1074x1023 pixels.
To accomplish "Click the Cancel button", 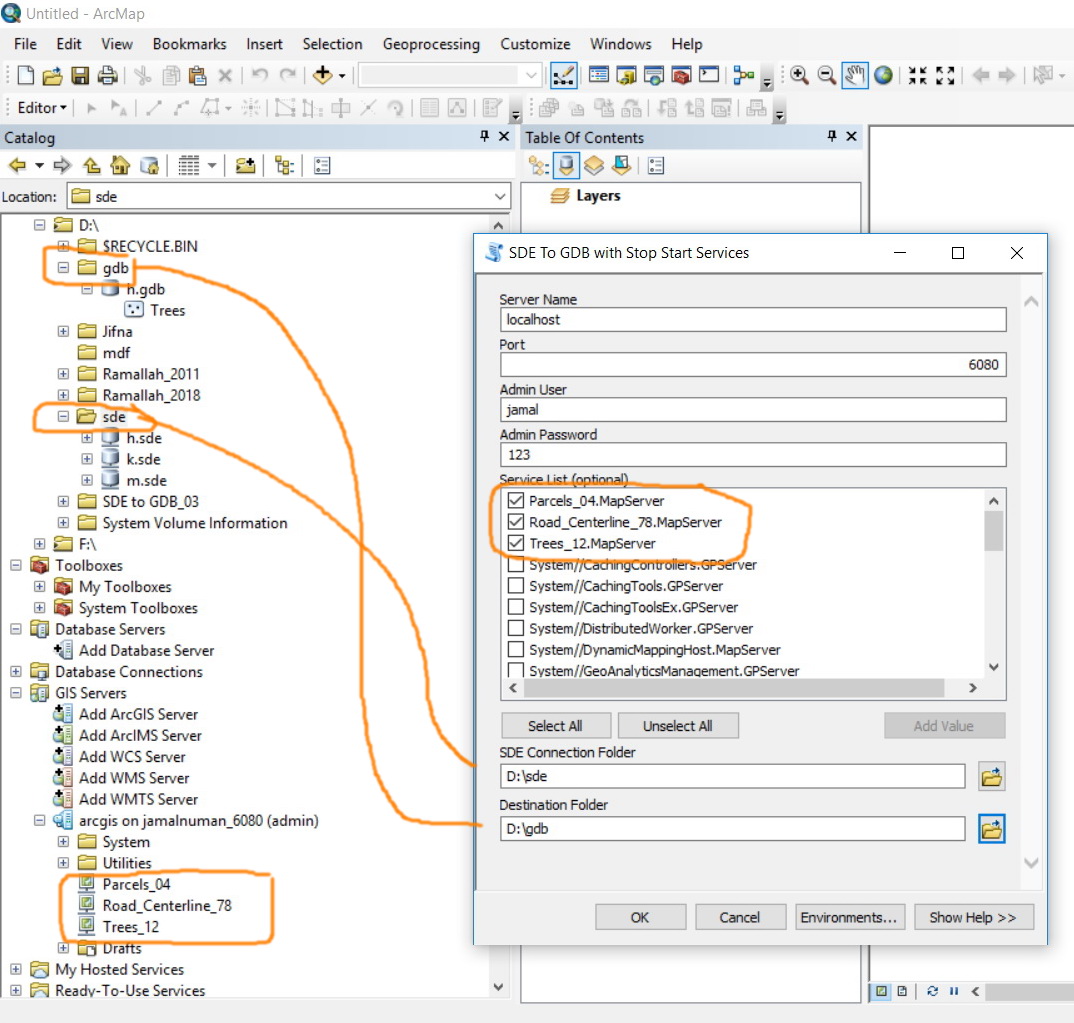I will (x=740, y=918).
